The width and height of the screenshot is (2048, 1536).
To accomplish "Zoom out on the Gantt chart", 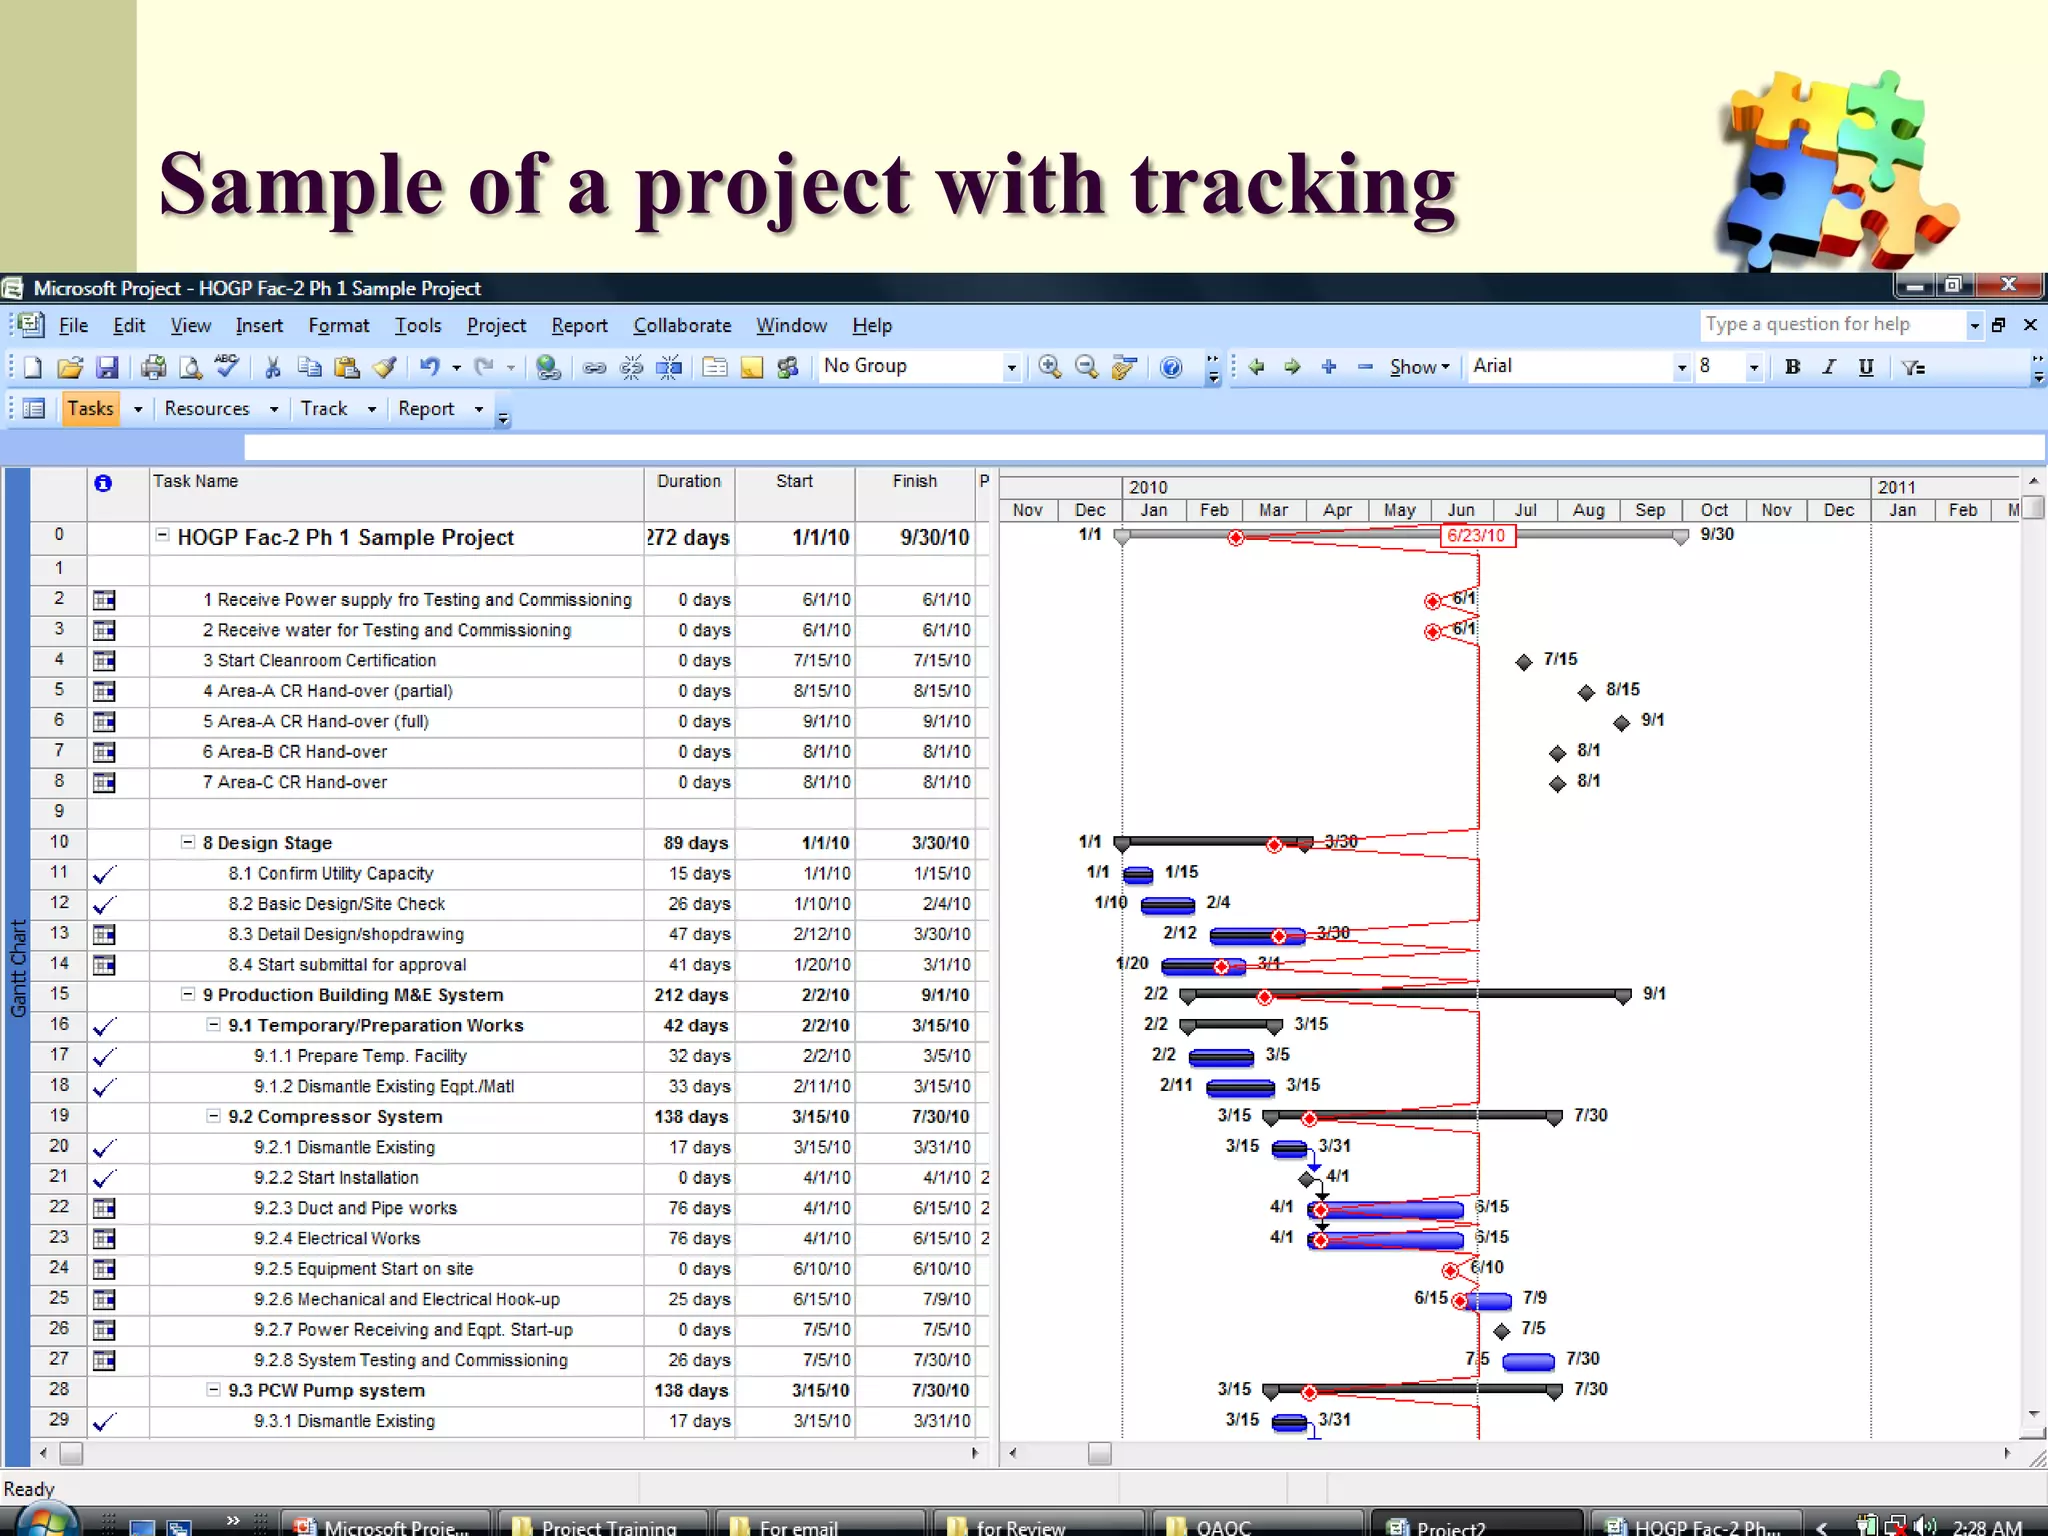I will click(x=1086, y=367).
